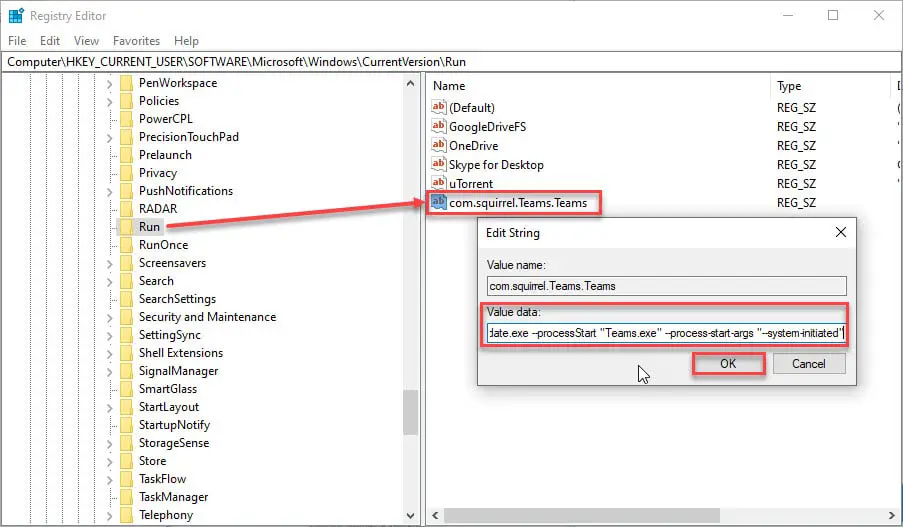Viewport: 903px width, 527px height.
Task: Expand the Shell Extensions key
Action: (x=109, y=354)
